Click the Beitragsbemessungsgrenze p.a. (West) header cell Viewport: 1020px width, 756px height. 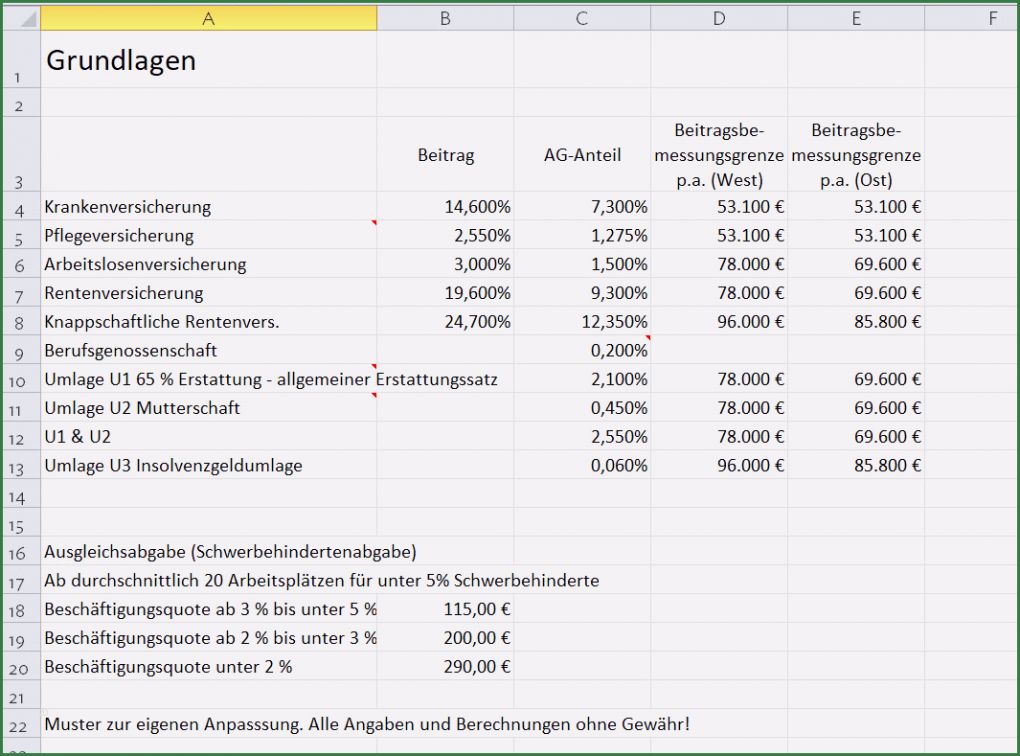click(718, 155)
